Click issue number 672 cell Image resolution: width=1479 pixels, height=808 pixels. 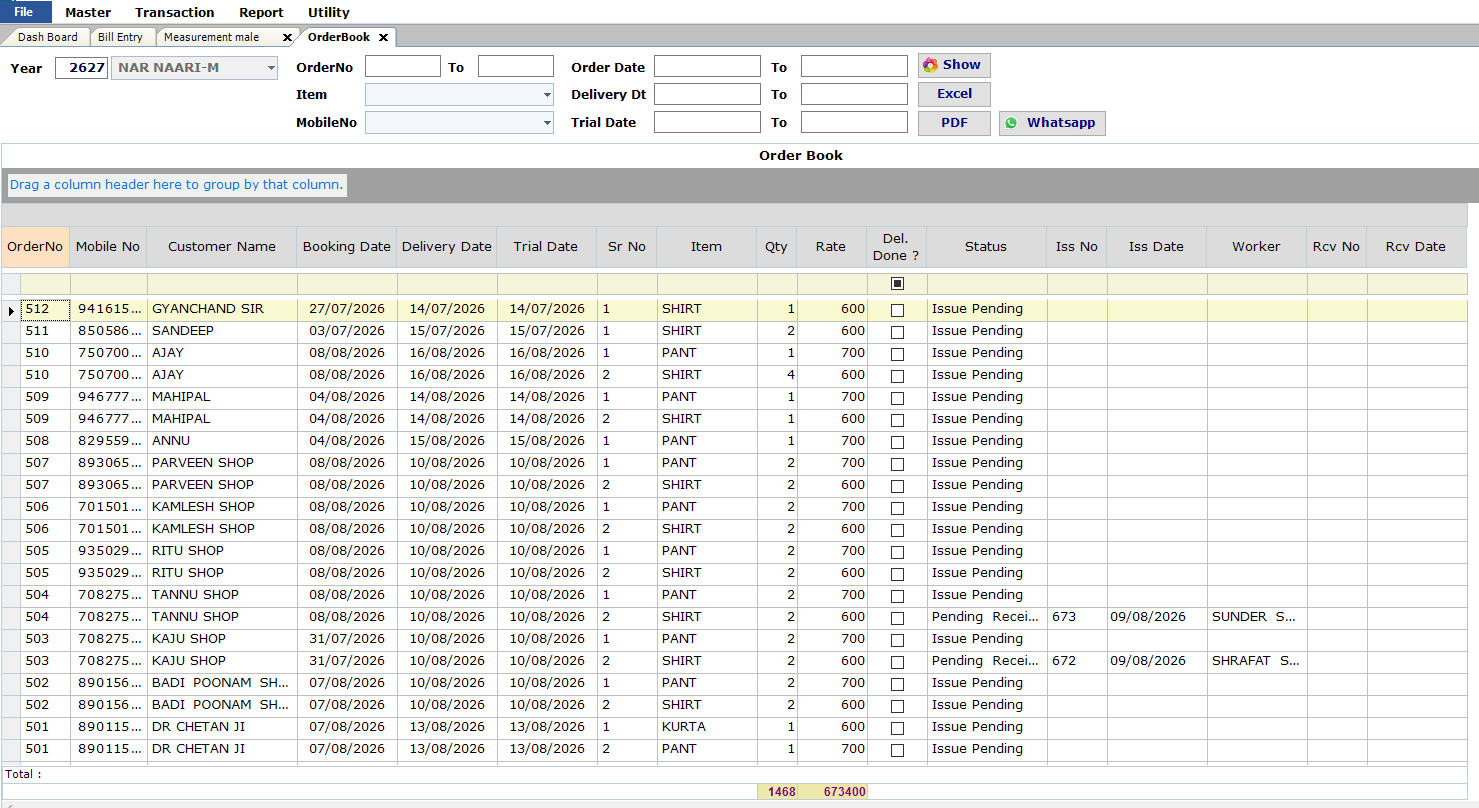click(1076, 661)
